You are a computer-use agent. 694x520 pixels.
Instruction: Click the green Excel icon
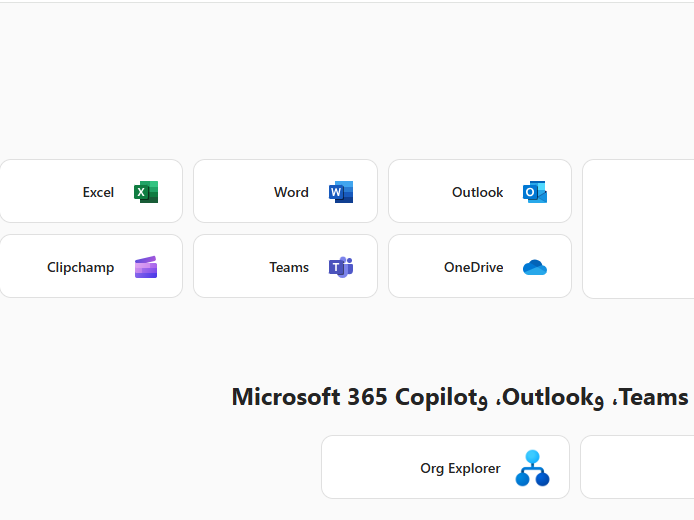pos(146,192)
